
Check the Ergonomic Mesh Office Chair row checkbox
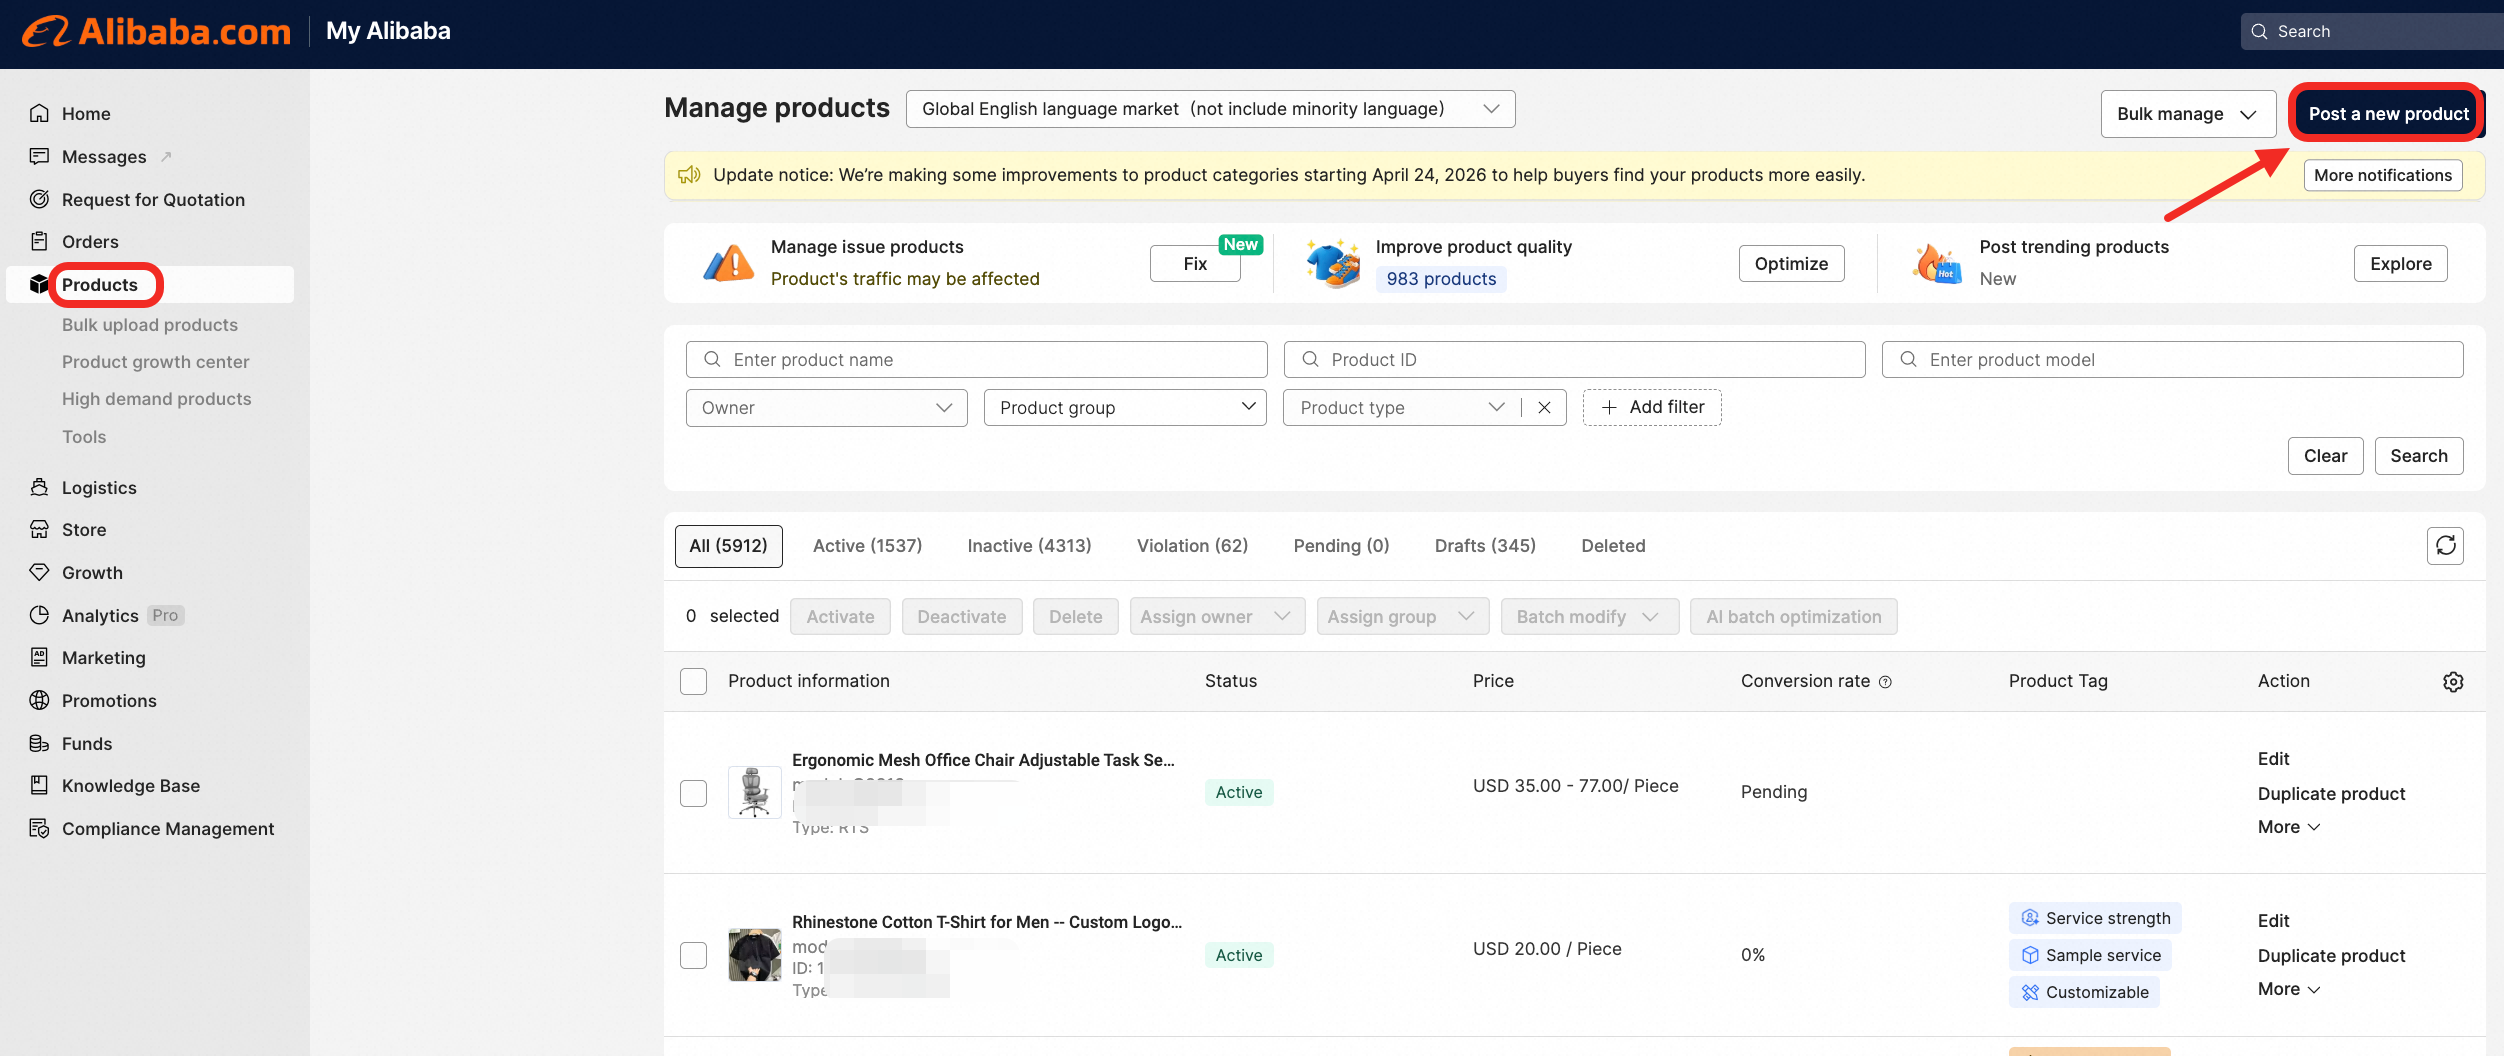[x=693, y=793]
